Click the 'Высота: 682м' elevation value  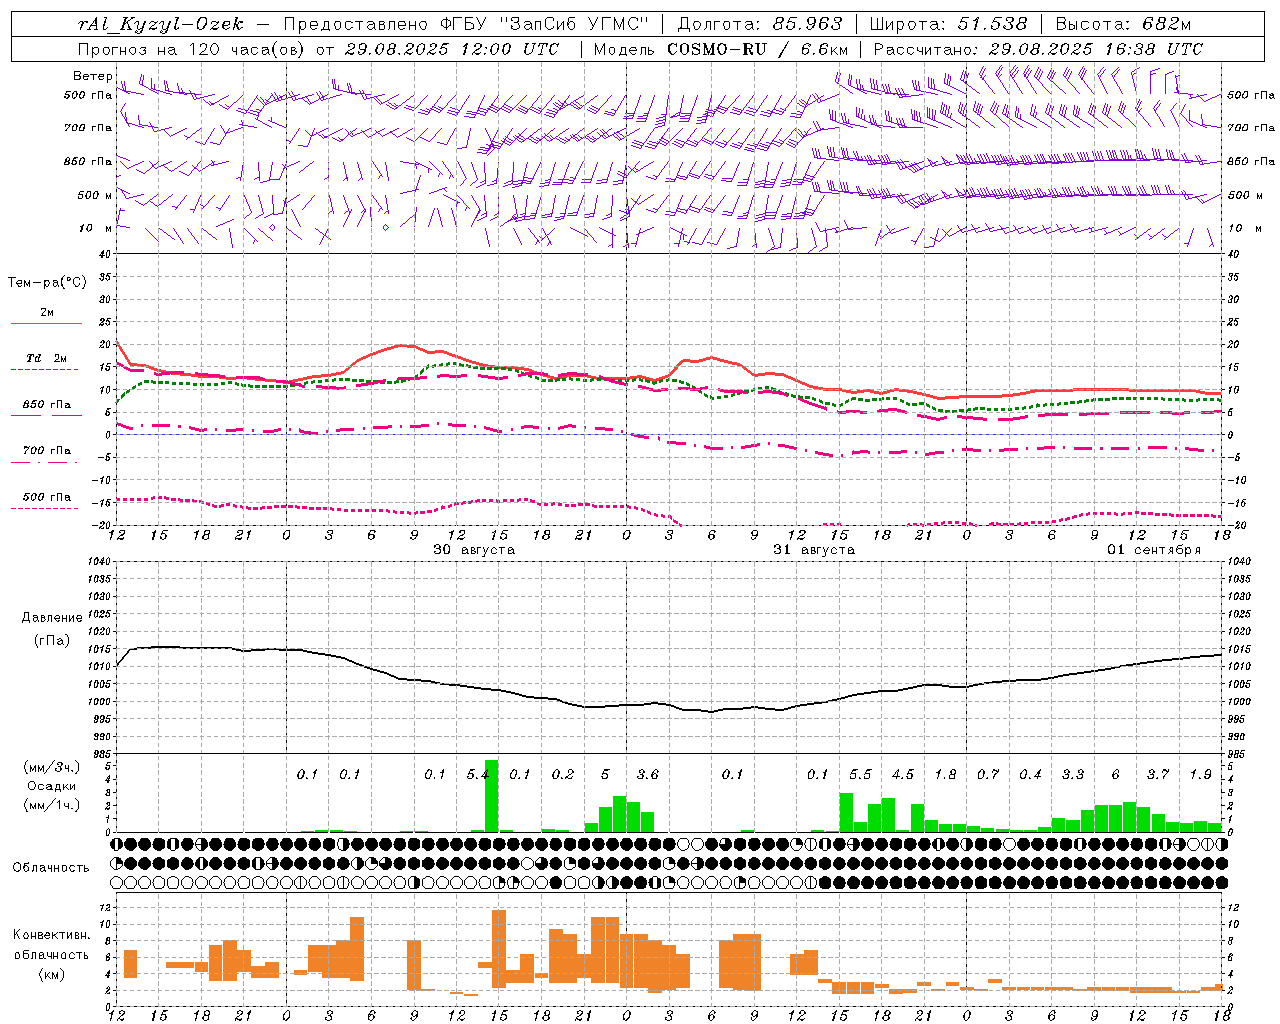(x=1123, y=24)
